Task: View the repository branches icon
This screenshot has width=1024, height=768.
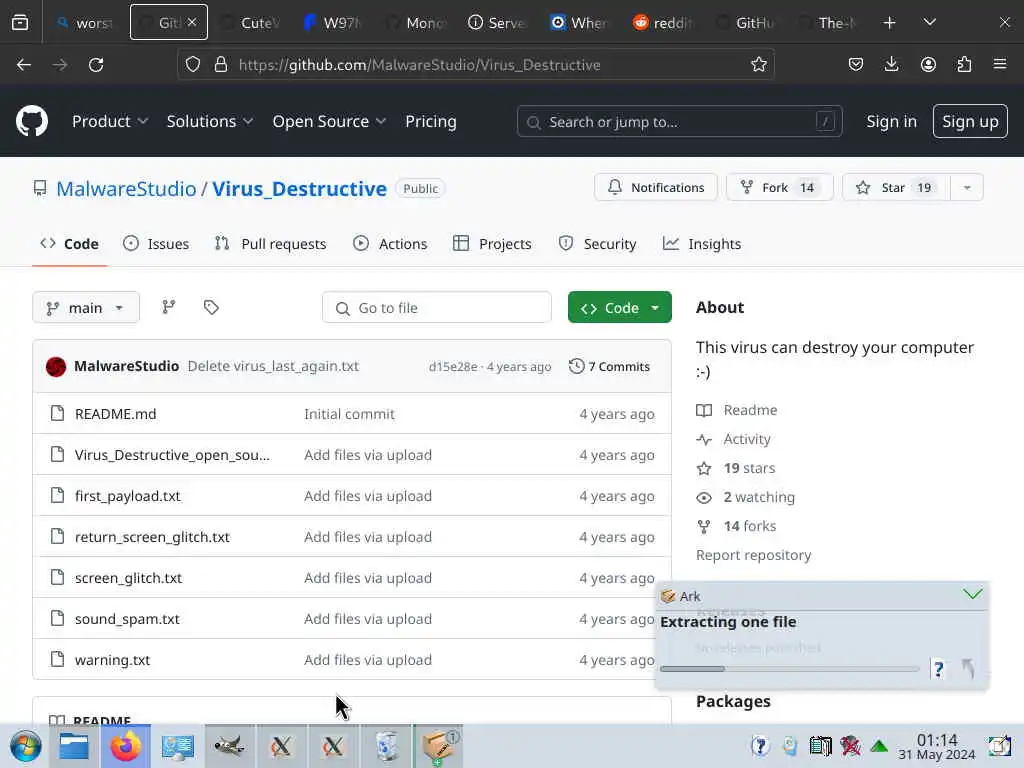Action: (x=168, y=307)
